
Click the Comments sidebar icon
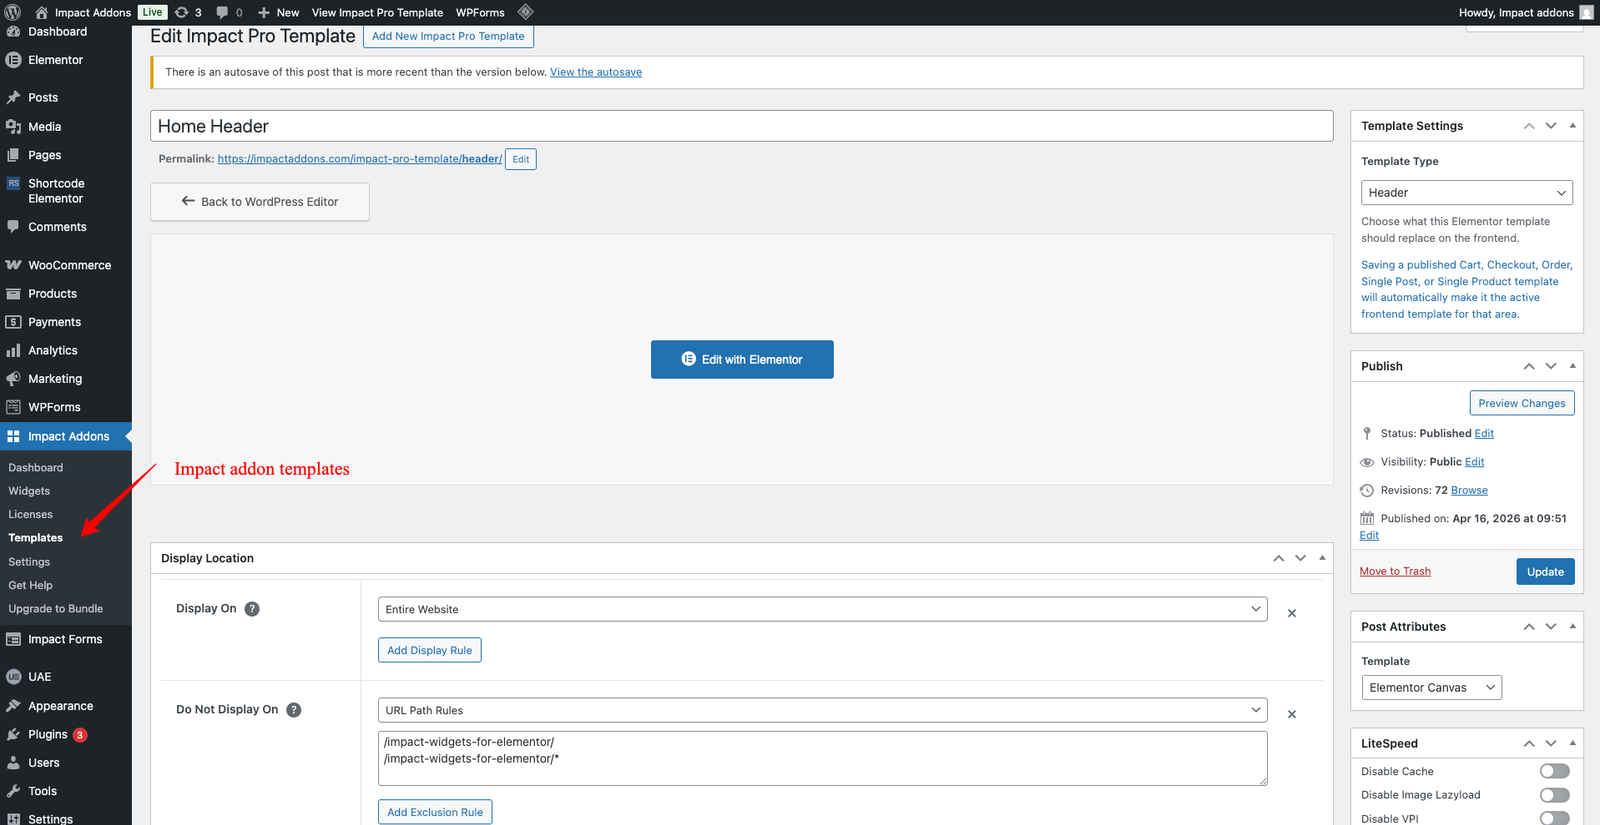click(13, 226)
